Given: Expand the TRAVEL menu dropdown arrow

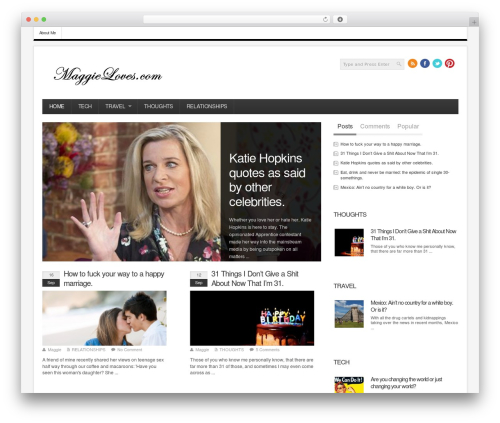Looking at the screenshot, I should pos(130,106).
